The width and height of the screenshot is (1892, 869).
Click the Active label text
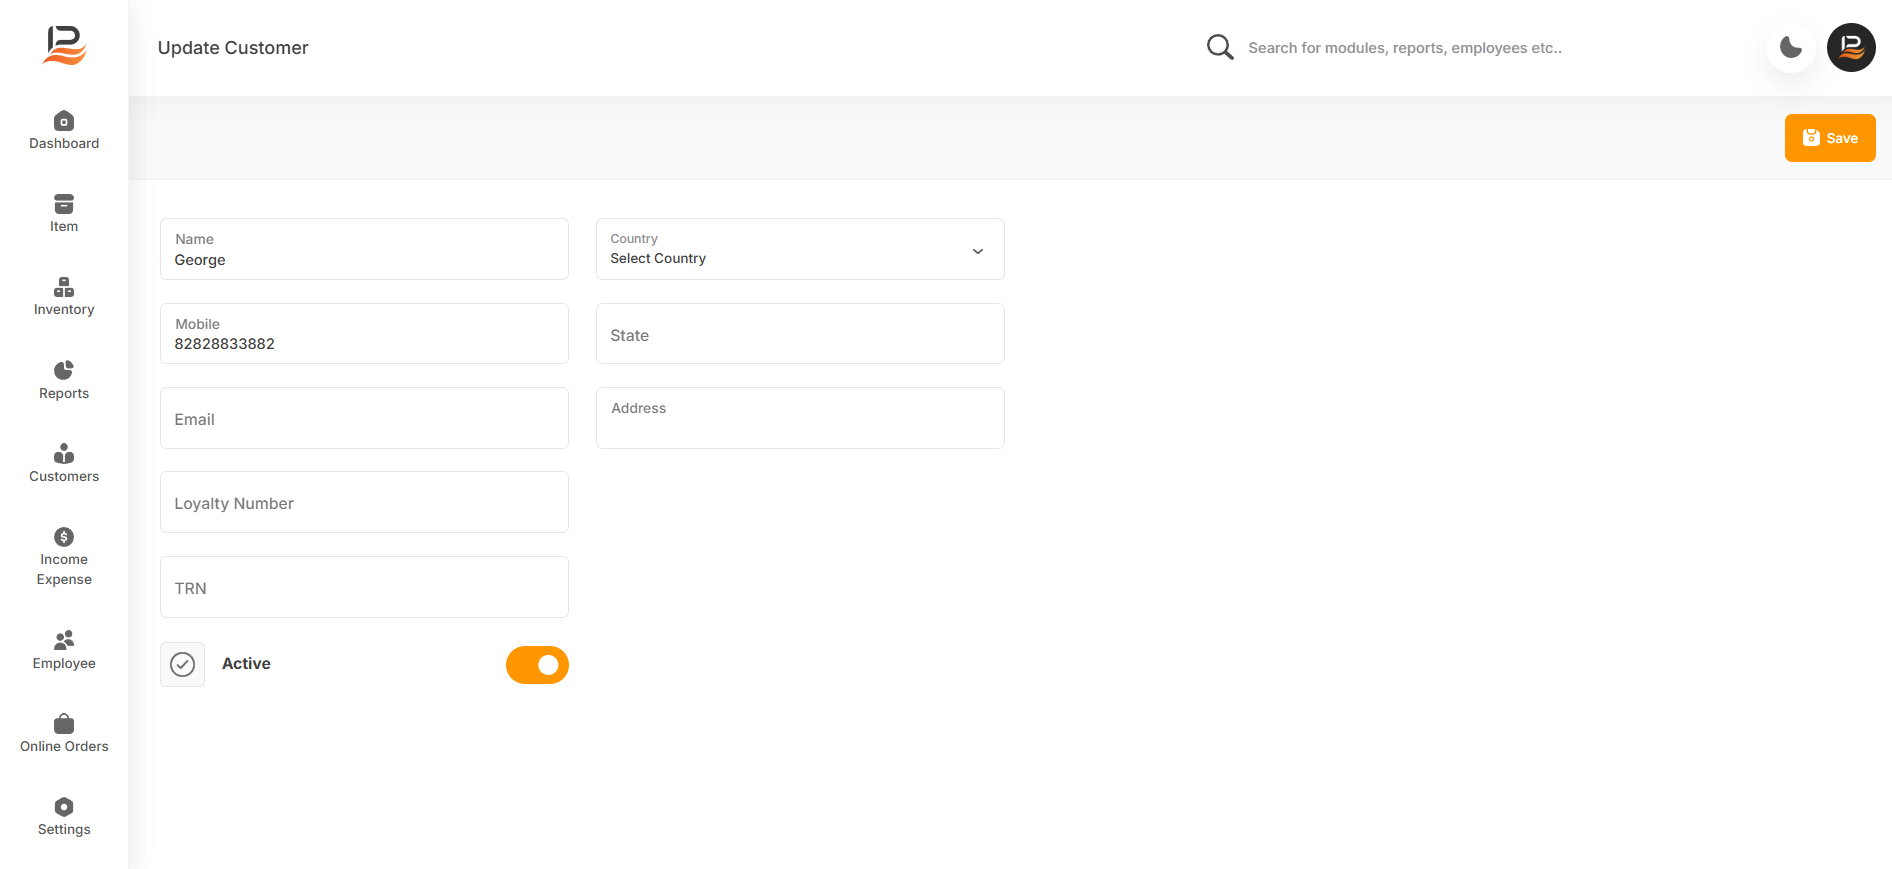[246, 664]
